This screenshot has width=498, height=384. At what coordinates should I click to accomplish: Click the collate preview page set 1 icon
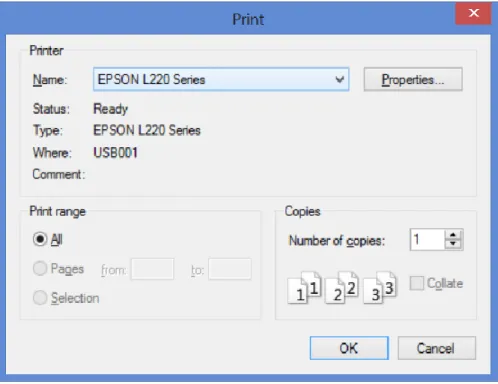coord(304,287)
